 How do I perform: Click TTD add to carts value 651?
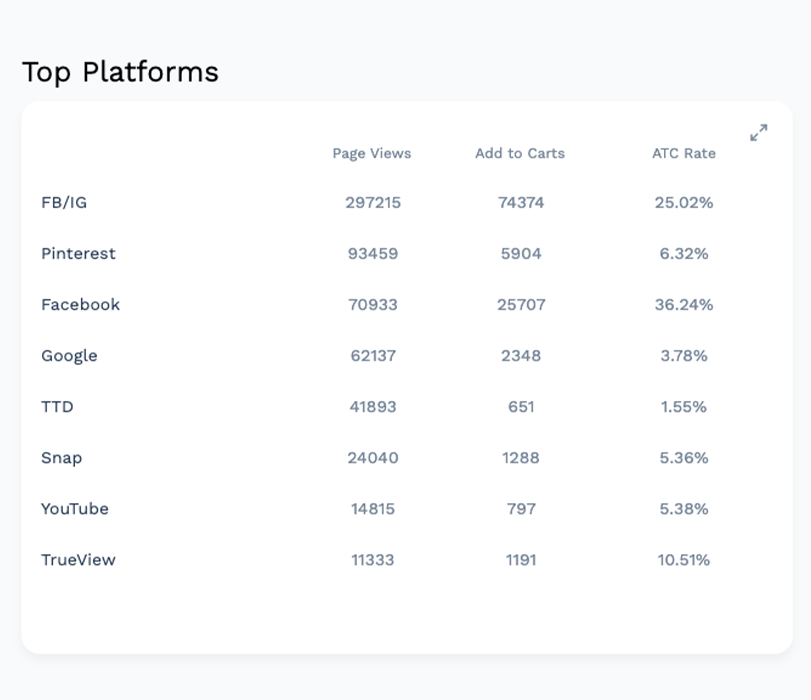click(521, 407)
